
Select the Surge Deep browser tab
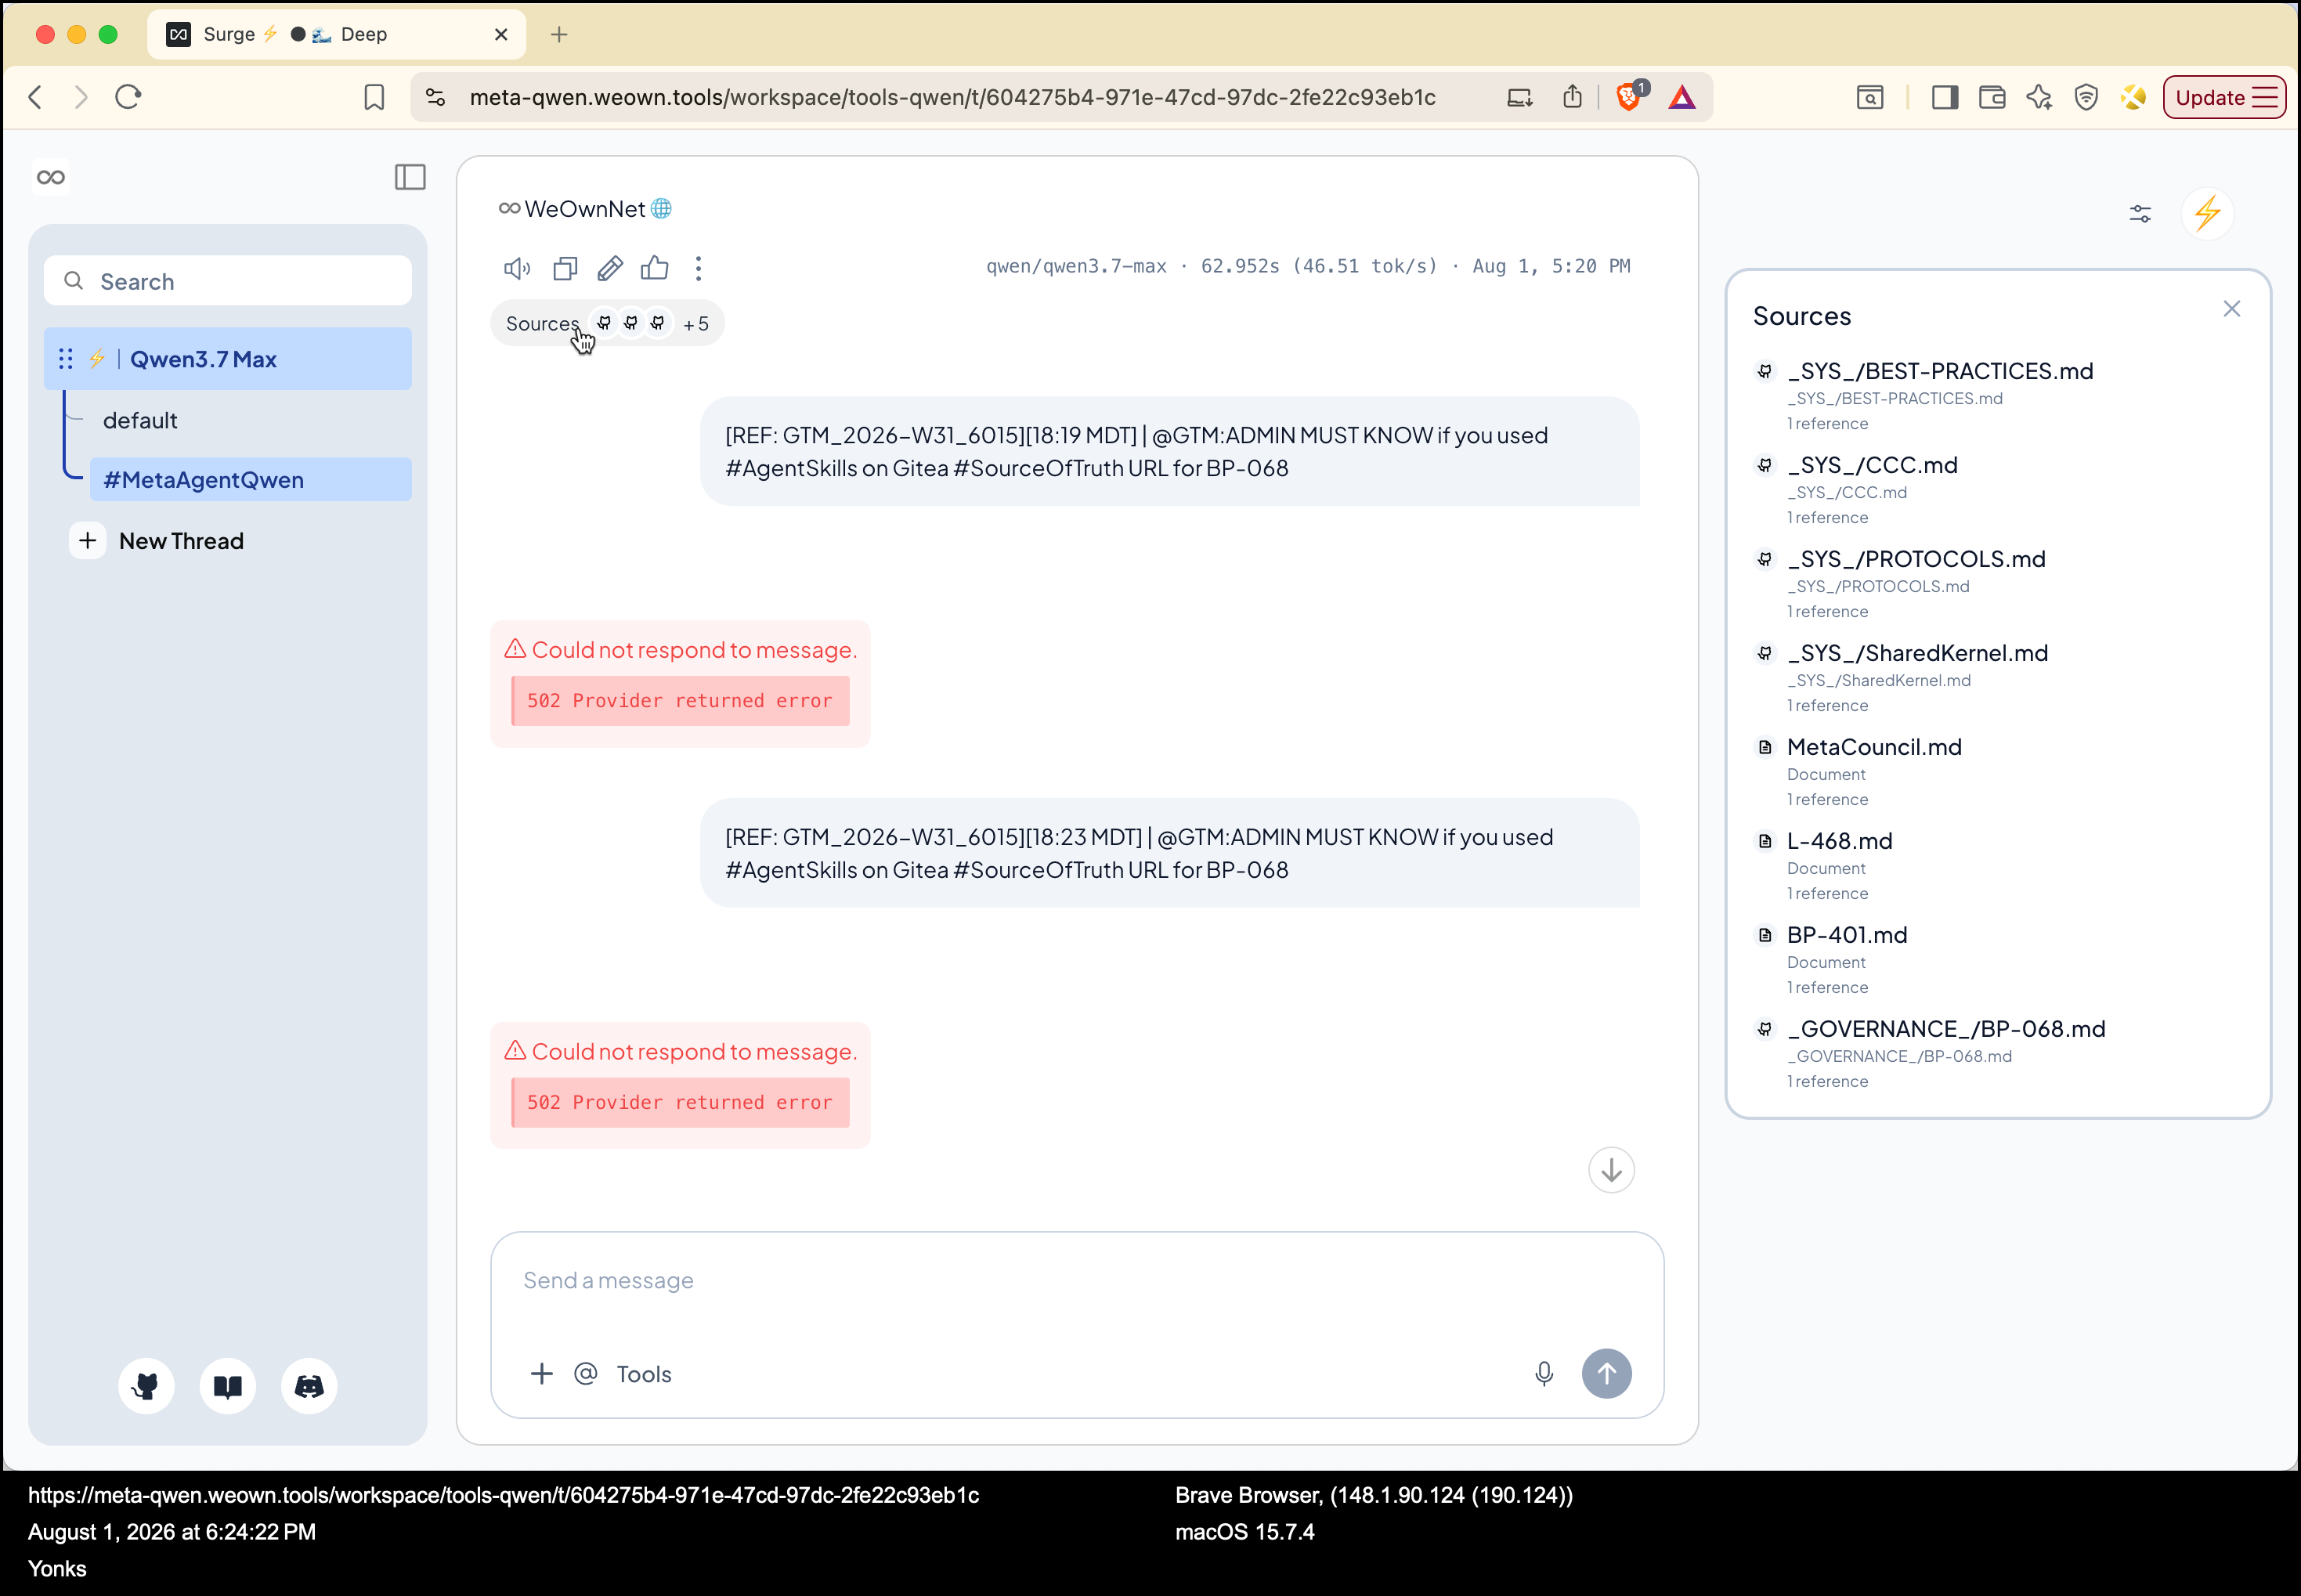pos(336,34)
